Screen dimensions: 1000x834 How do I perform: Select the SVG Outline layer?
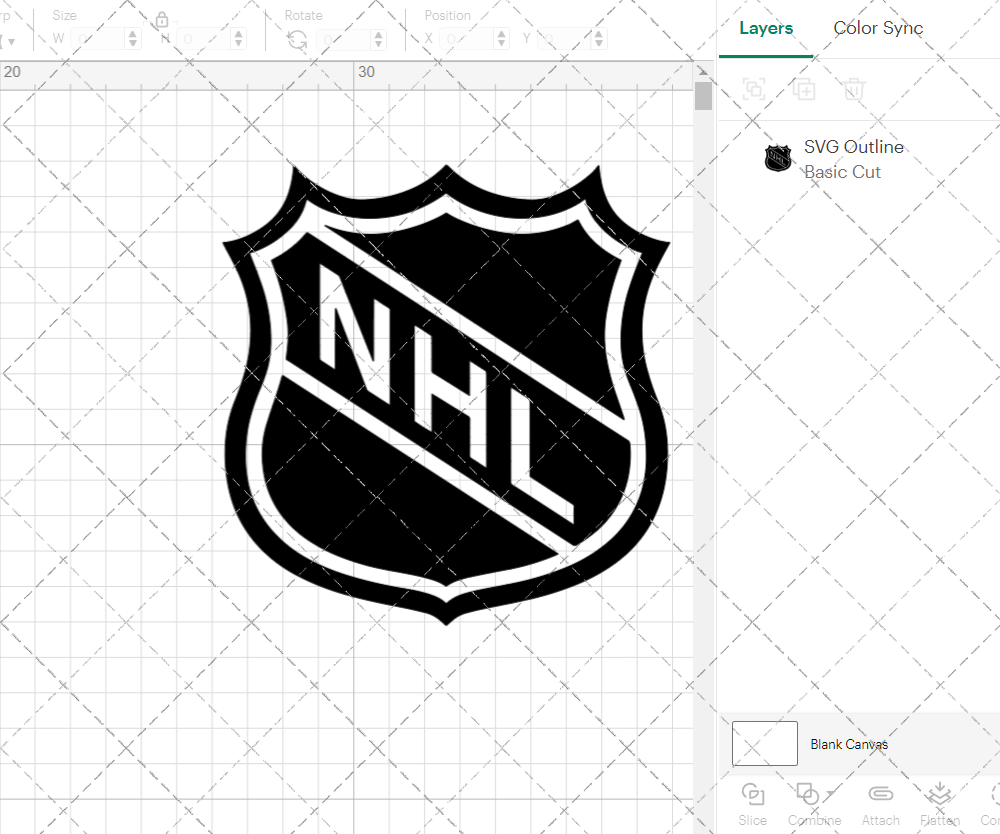(853, 147)
